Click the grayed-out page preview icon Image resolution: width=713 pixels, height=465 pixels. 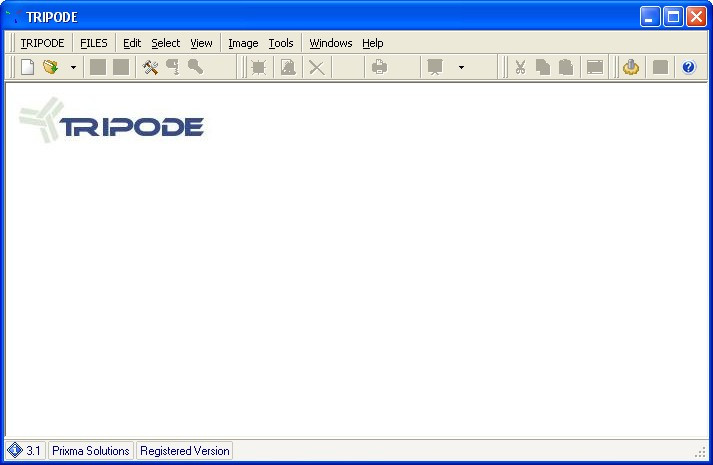point(288,67)
